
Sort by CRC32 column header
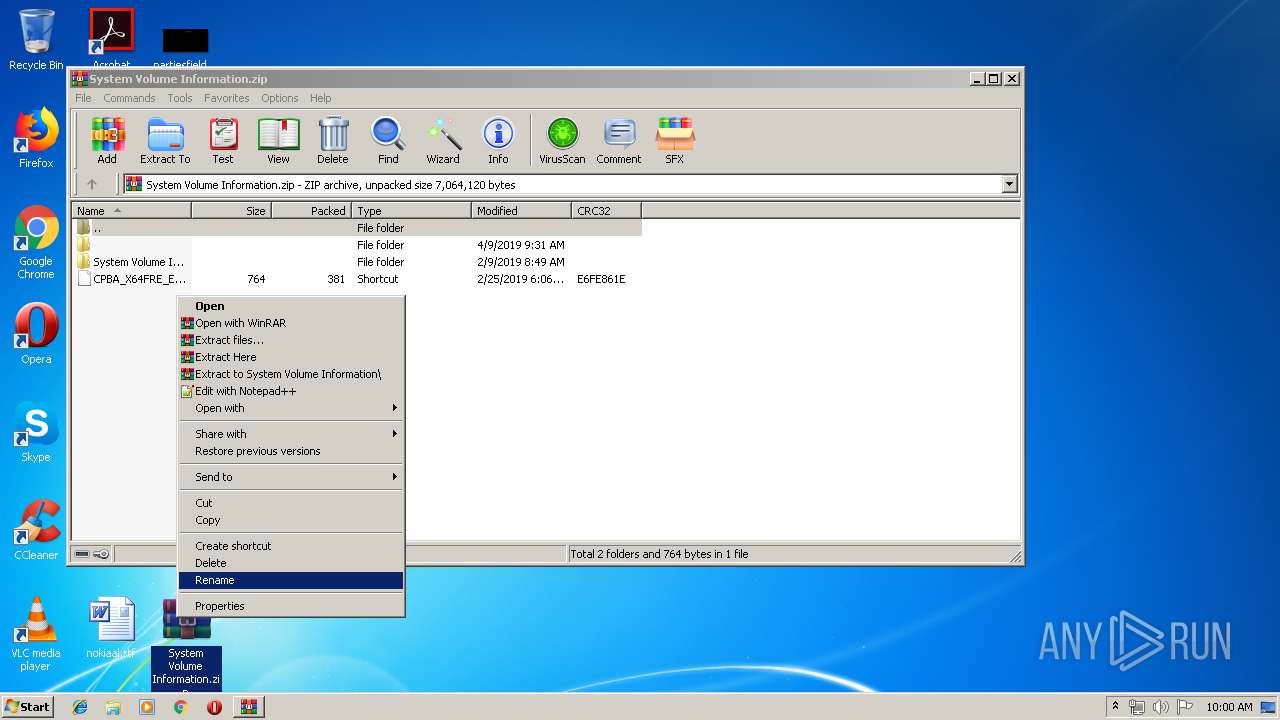606,211
